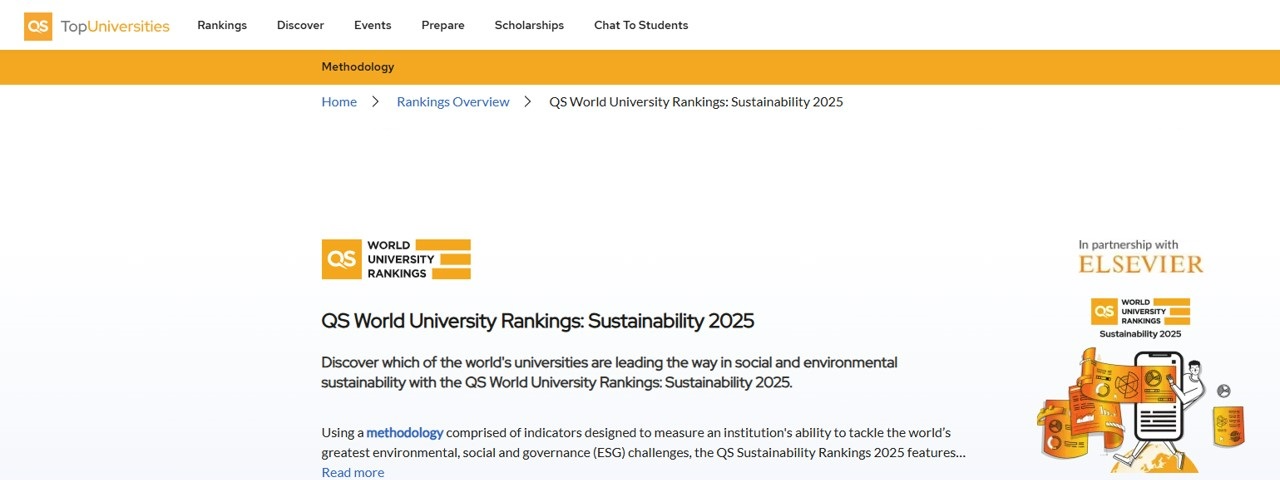Open the Rankings menu
Image resolution: width=1280 pixels, height=480 pixels.
222,25
